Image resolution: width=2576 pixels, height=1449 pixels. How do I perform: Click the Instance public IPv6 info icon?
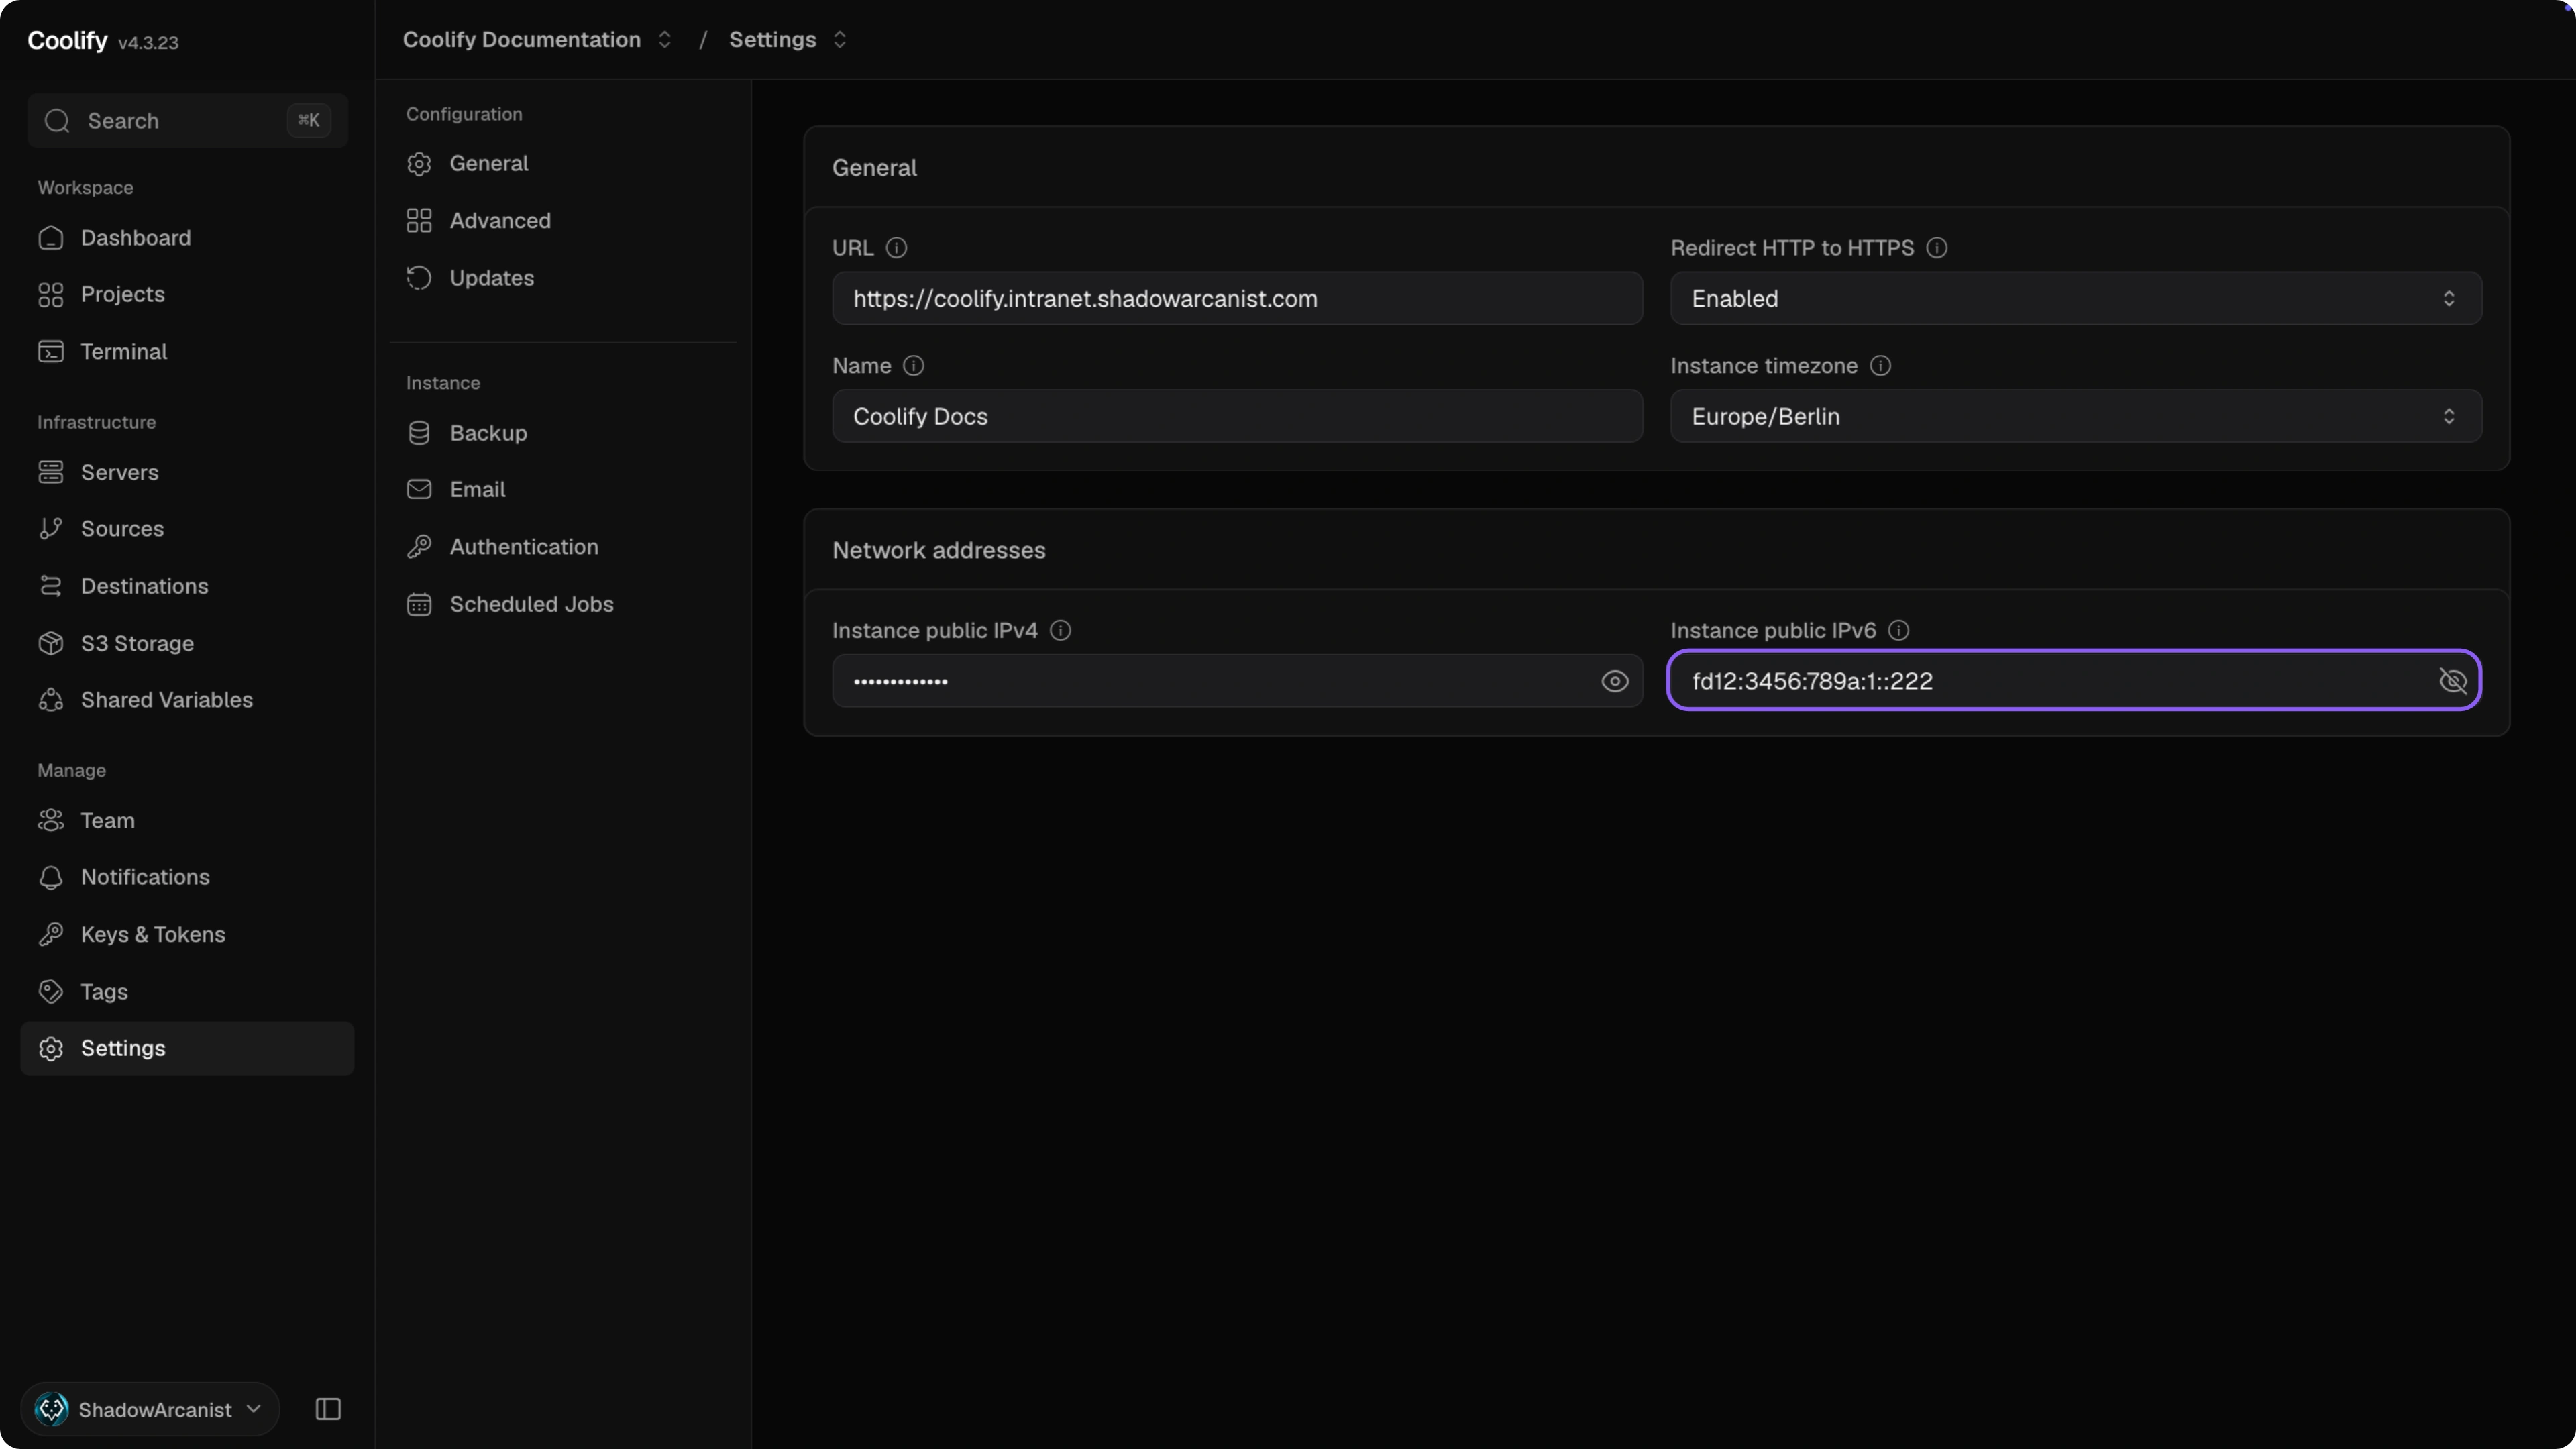1898,630
